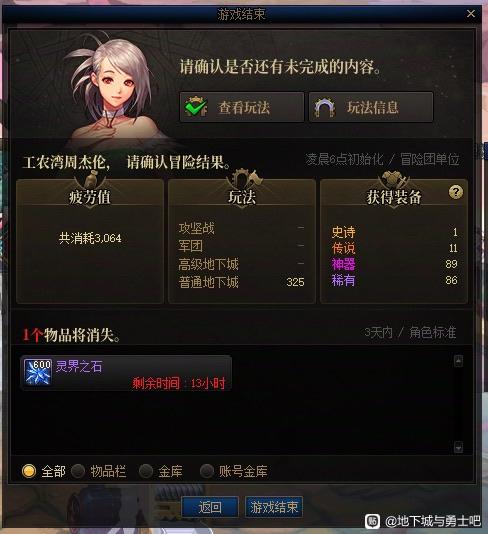Open the 查看玩法 button

pyautogui.click(x=242, y=107)
